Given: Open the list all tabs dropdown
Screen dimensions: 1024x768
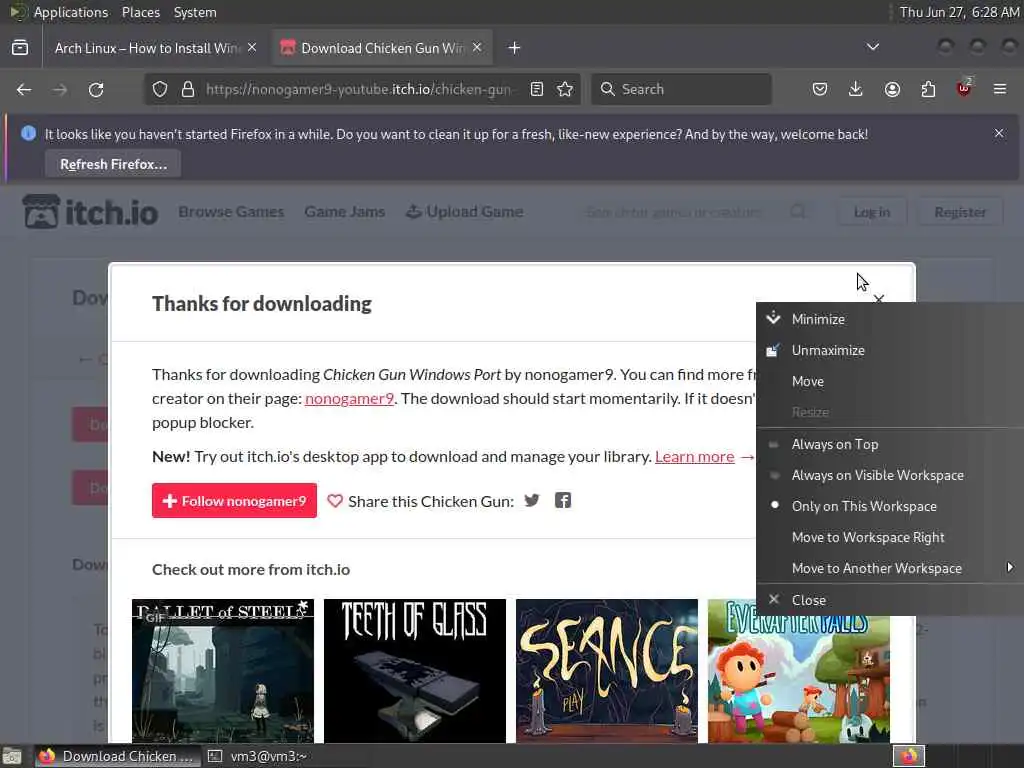Looking at the screenshot, I should (x=872, y=47).
